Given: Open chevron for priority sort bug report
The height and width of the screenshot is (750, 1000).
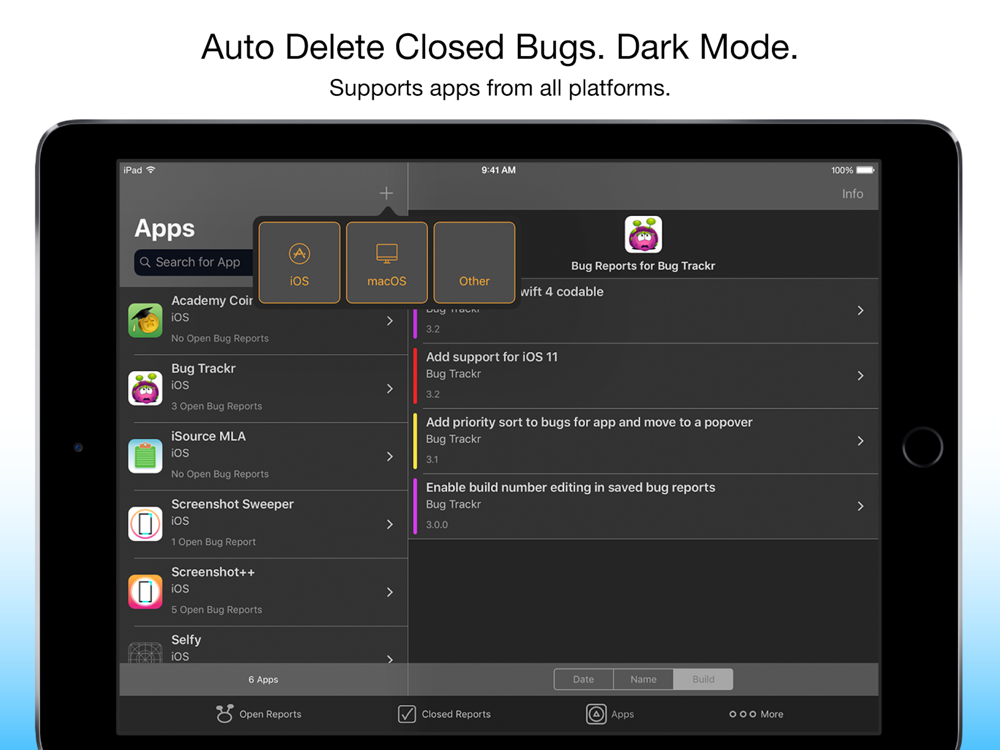Looking at the screenshot, I should point(860,441).
